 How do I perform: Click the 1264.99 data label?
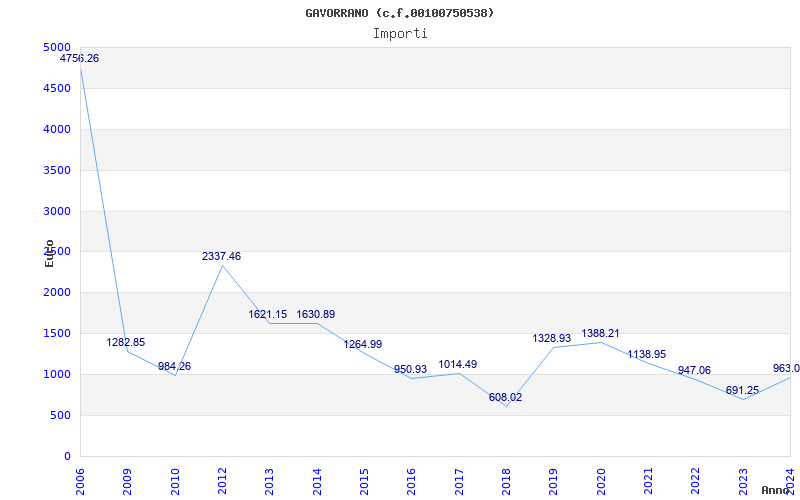[x=363, y=344]
